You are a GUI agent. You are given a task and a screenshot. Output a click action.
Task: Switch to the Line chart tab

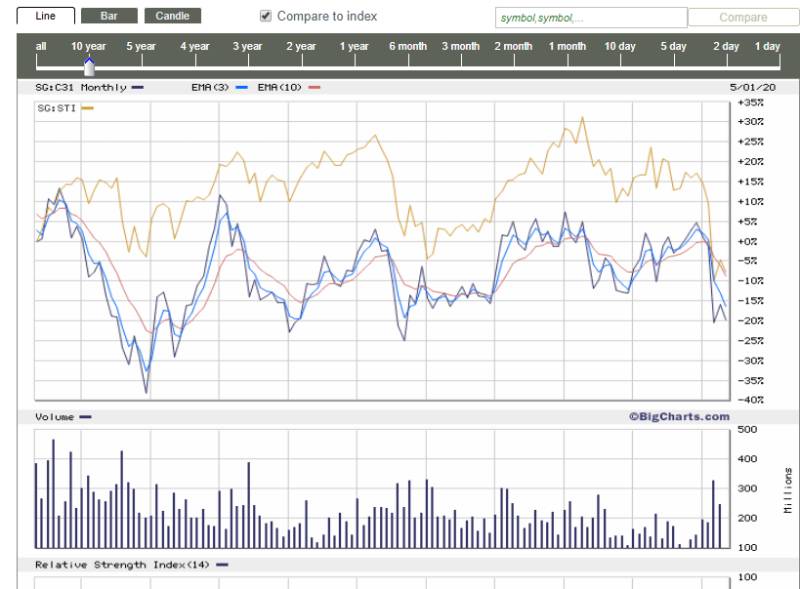[x=45, y=16]
